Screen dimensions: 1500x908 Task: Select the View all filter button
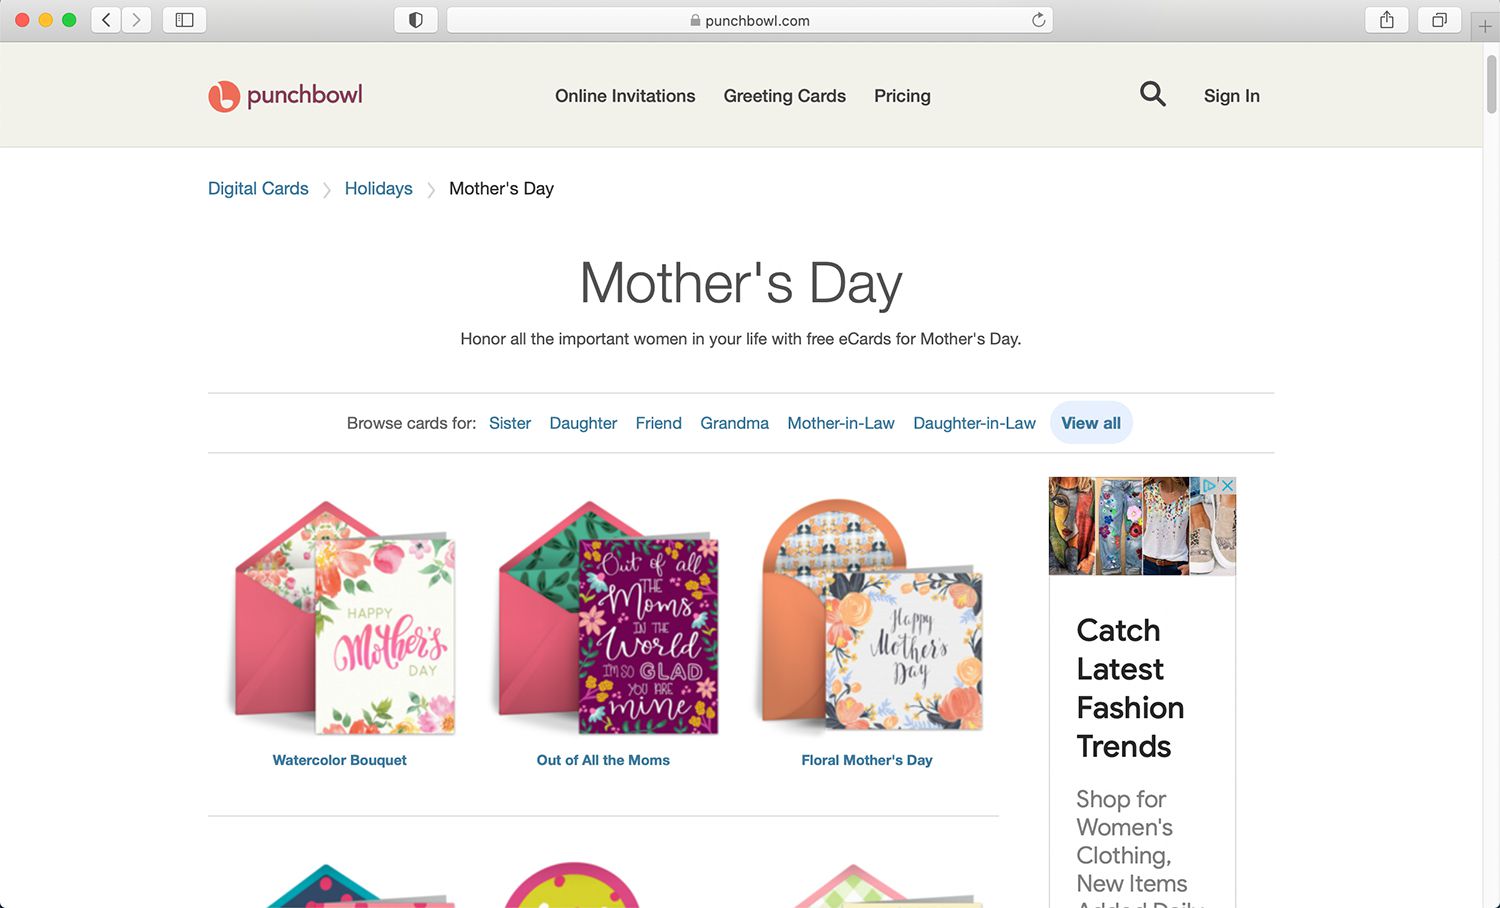[x=1091, y=423]
